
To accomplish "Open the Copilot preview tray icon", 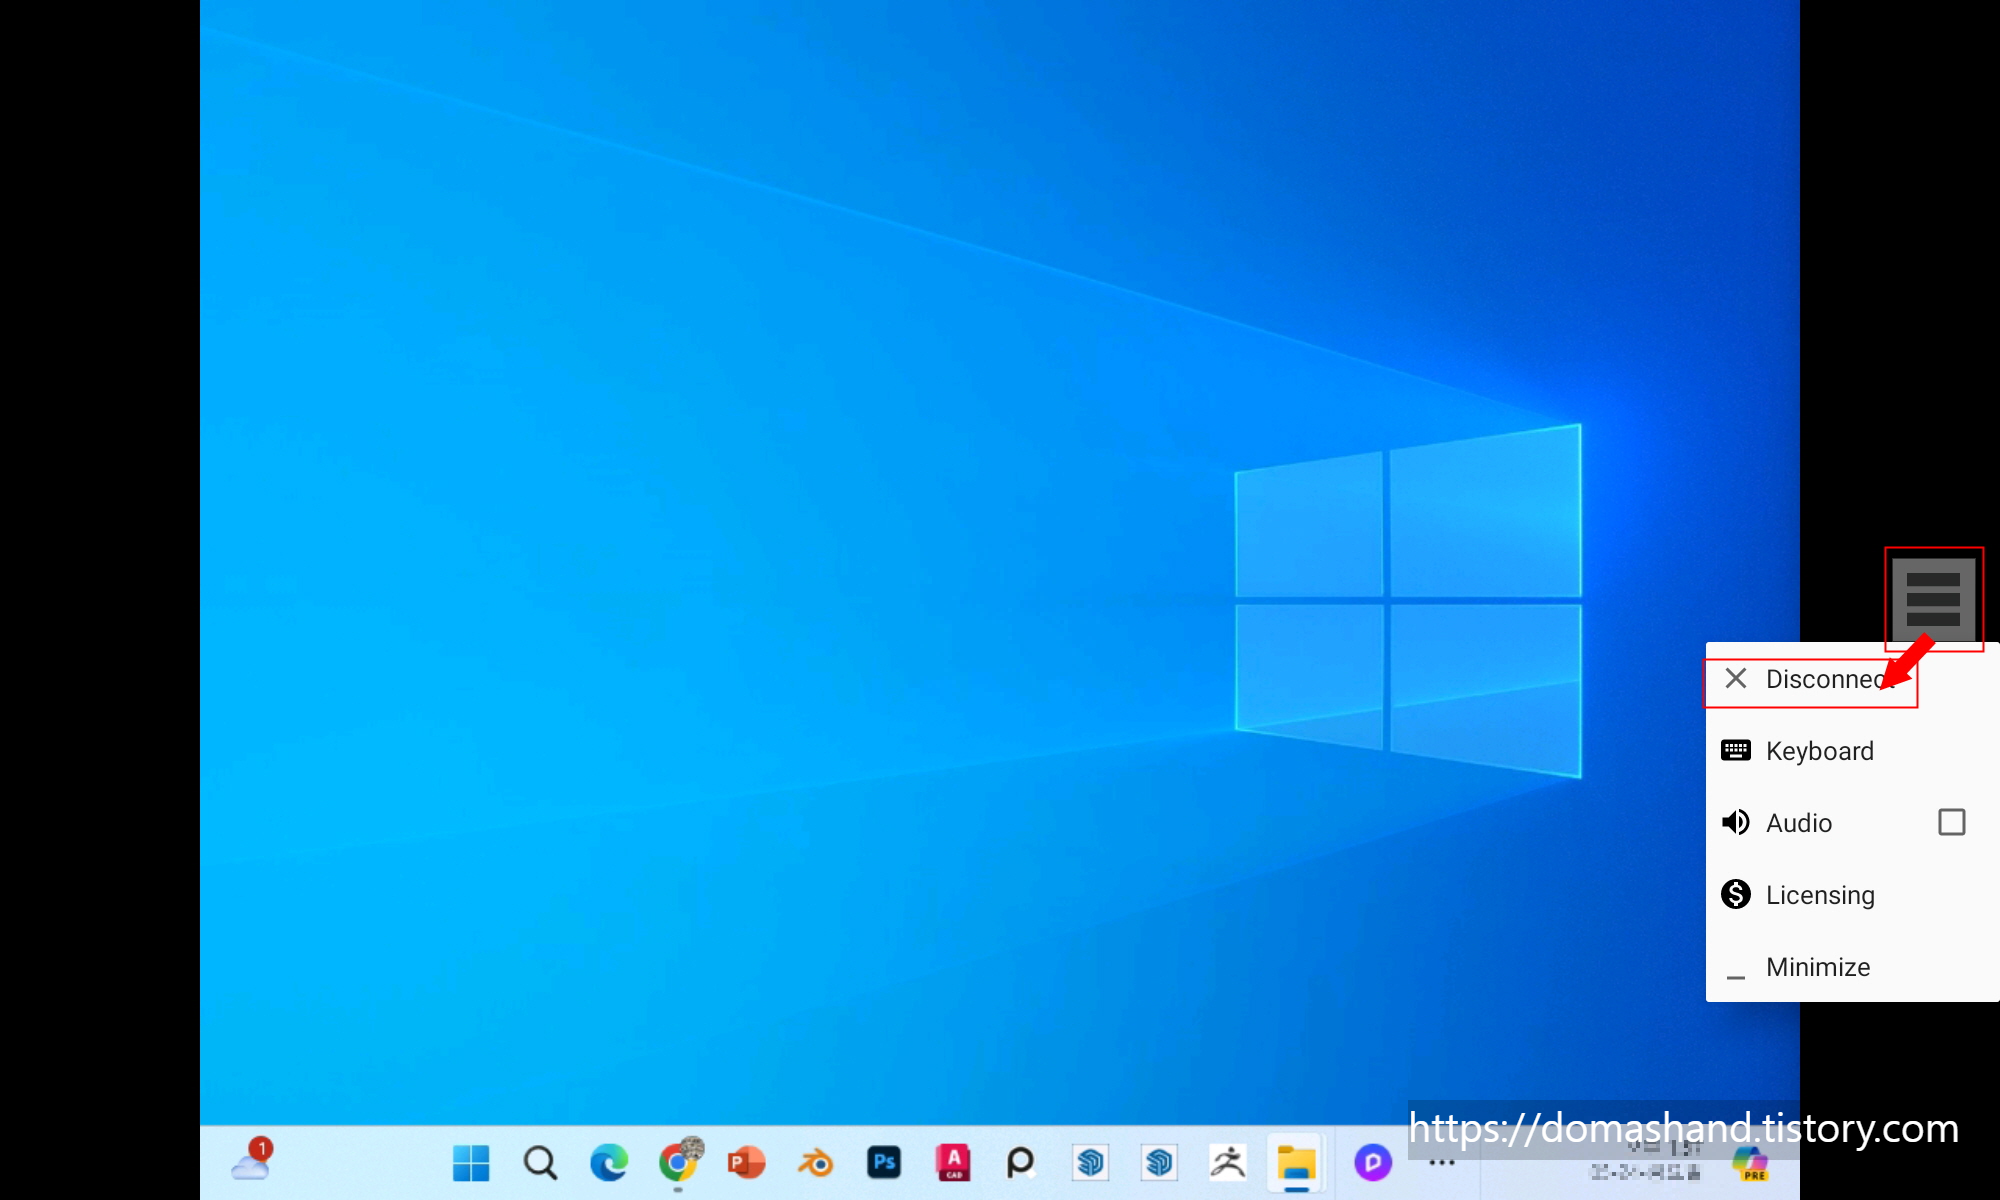I will pos(1751,1164).
